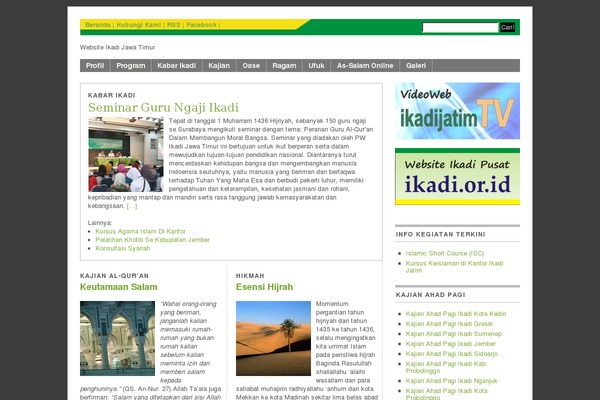The image size is (600, 400).
Task: Open Kajian Ahad Pagi Ikadi Nganjuk
Action: click(452, 380)
